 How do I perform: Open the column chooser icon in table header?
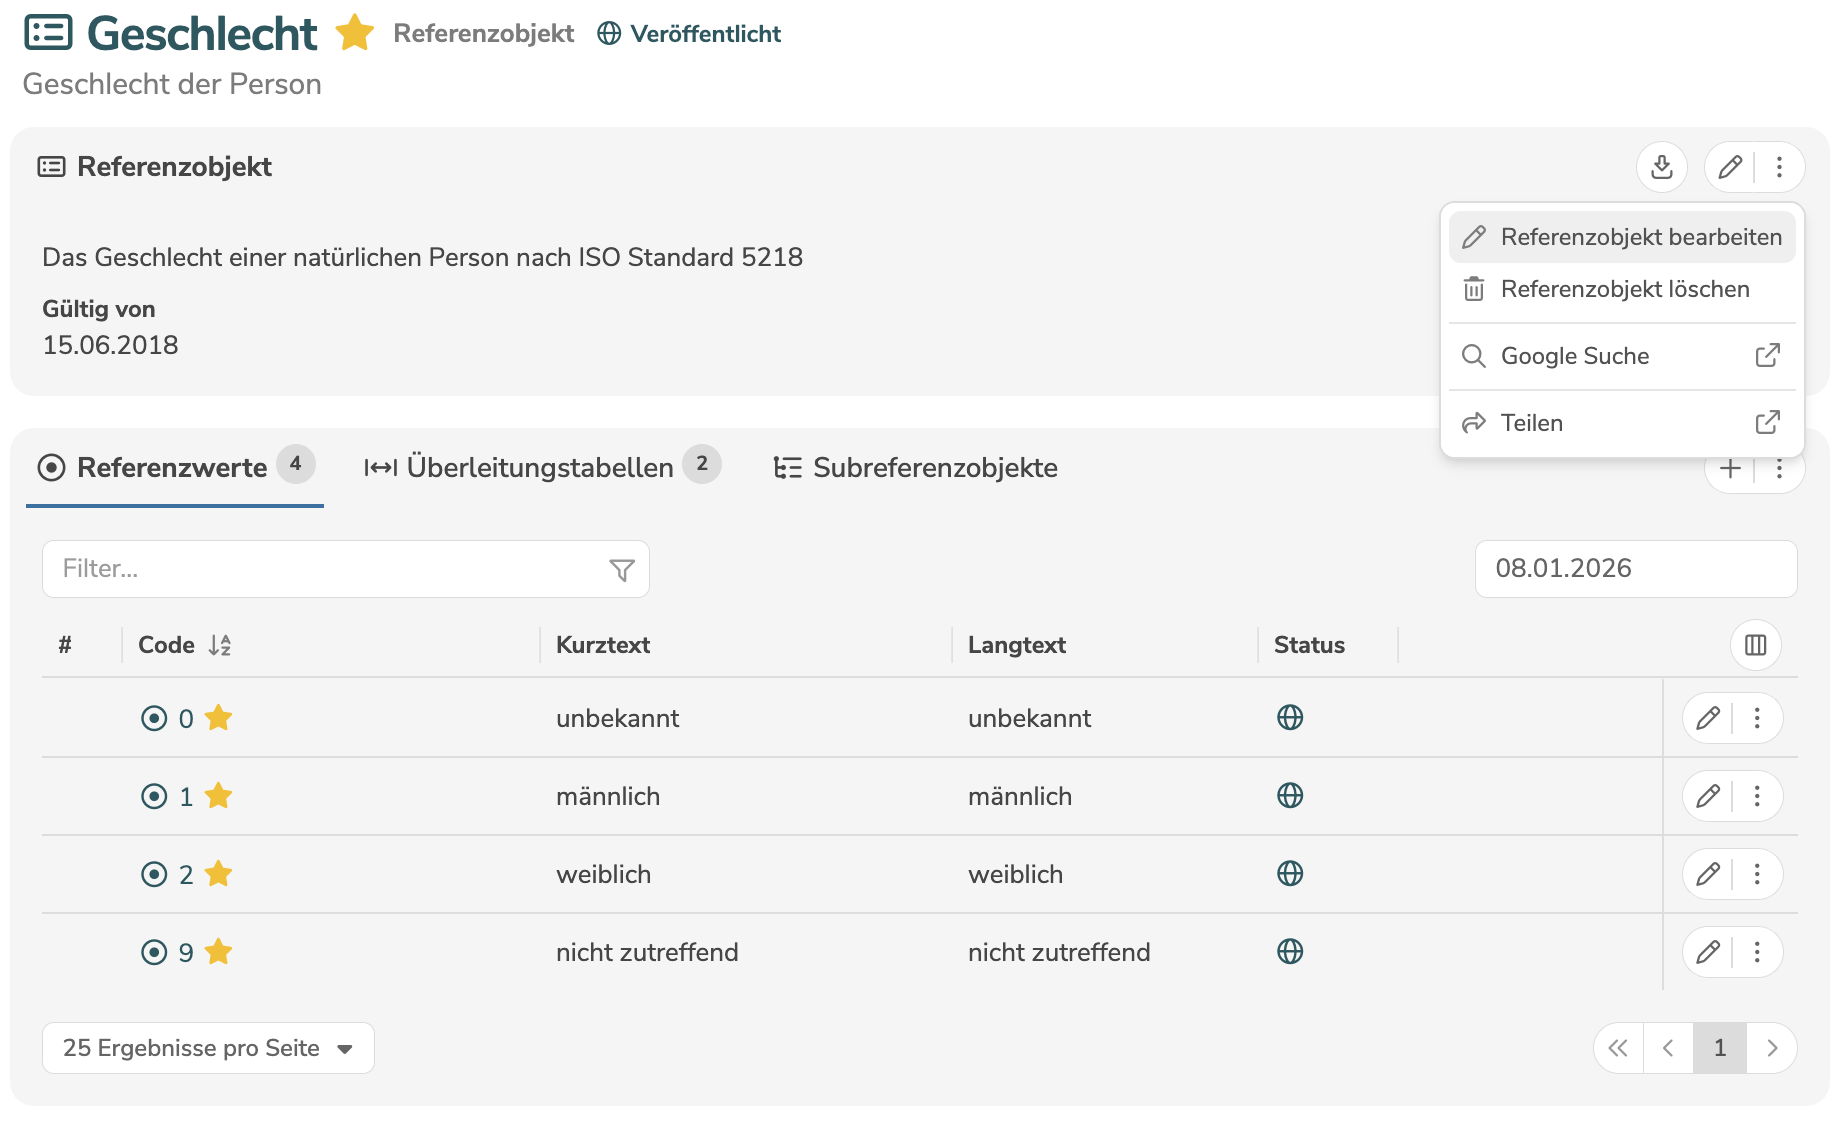[x=1755, y=645]
